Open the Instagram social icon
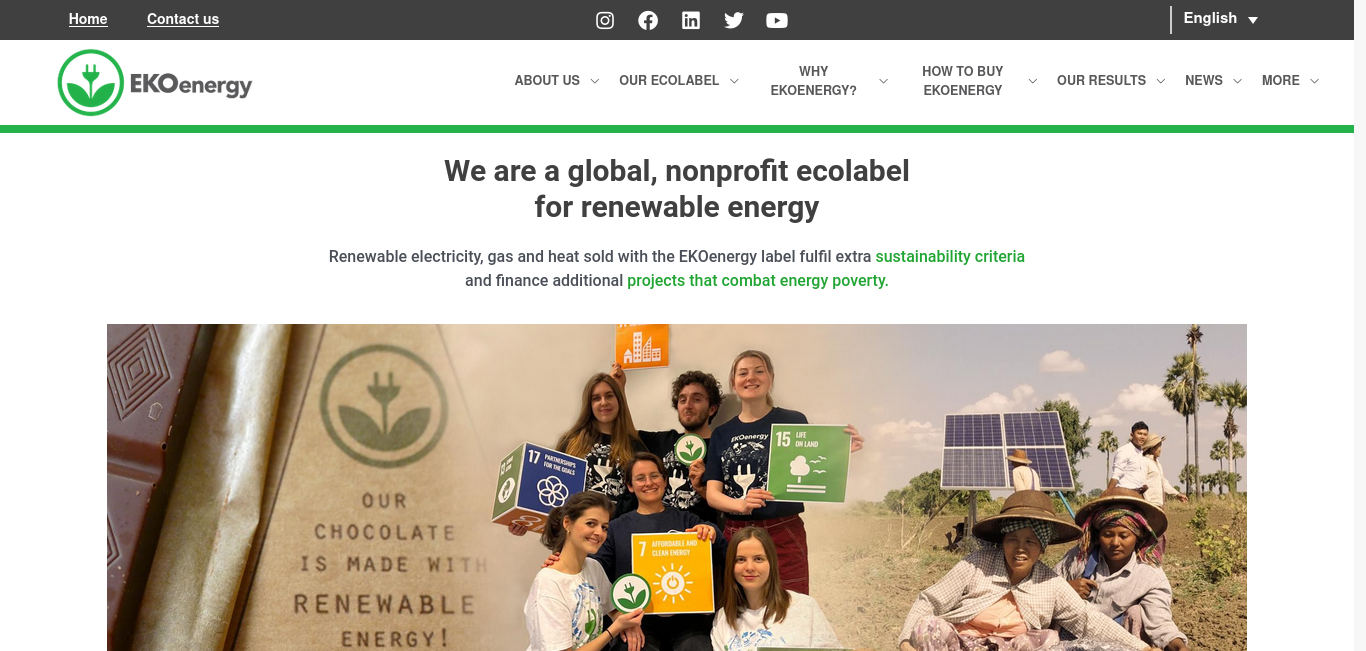 point(605,20)
